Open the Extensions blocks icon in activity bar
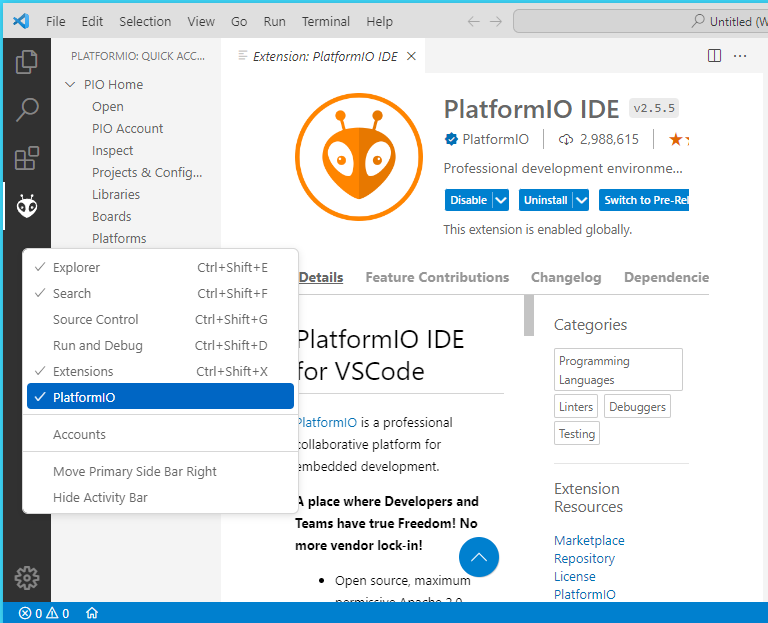 [26, 158]
